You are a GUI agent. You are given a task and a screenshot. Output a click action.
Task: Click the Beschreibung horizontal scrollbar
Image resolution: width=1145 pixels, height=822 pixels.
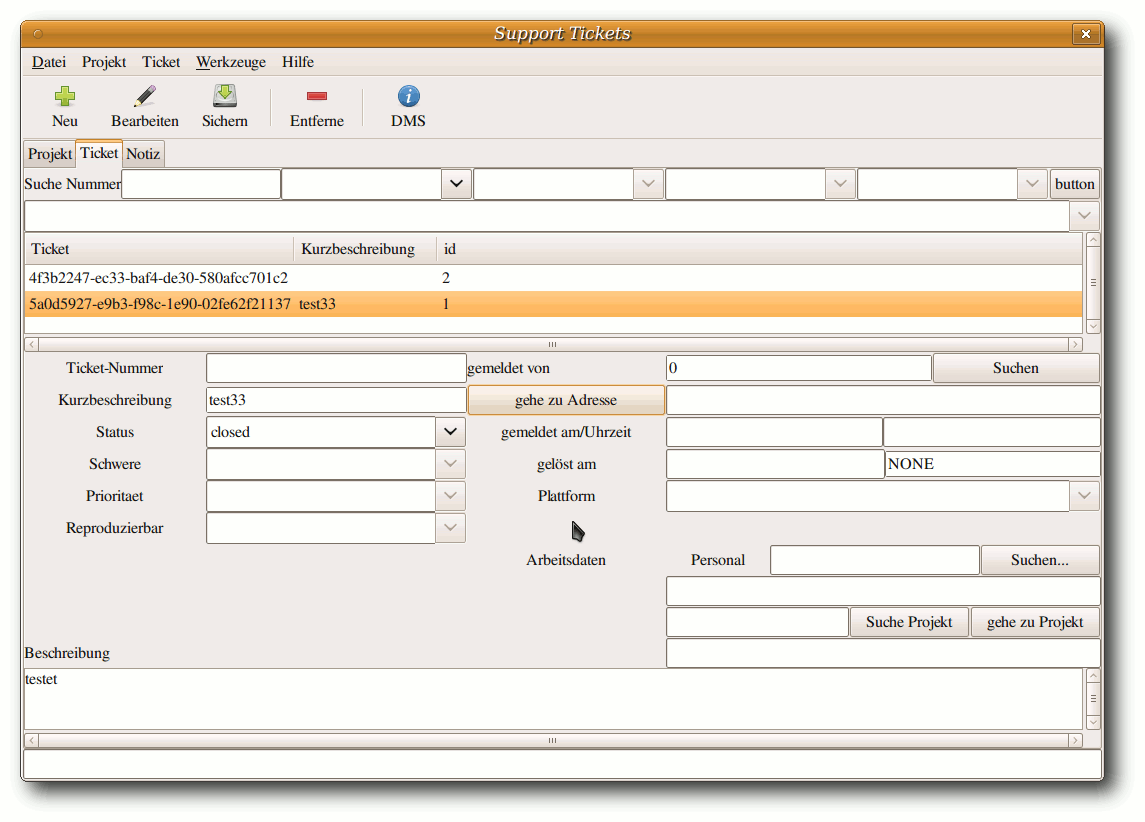point(553,740)
